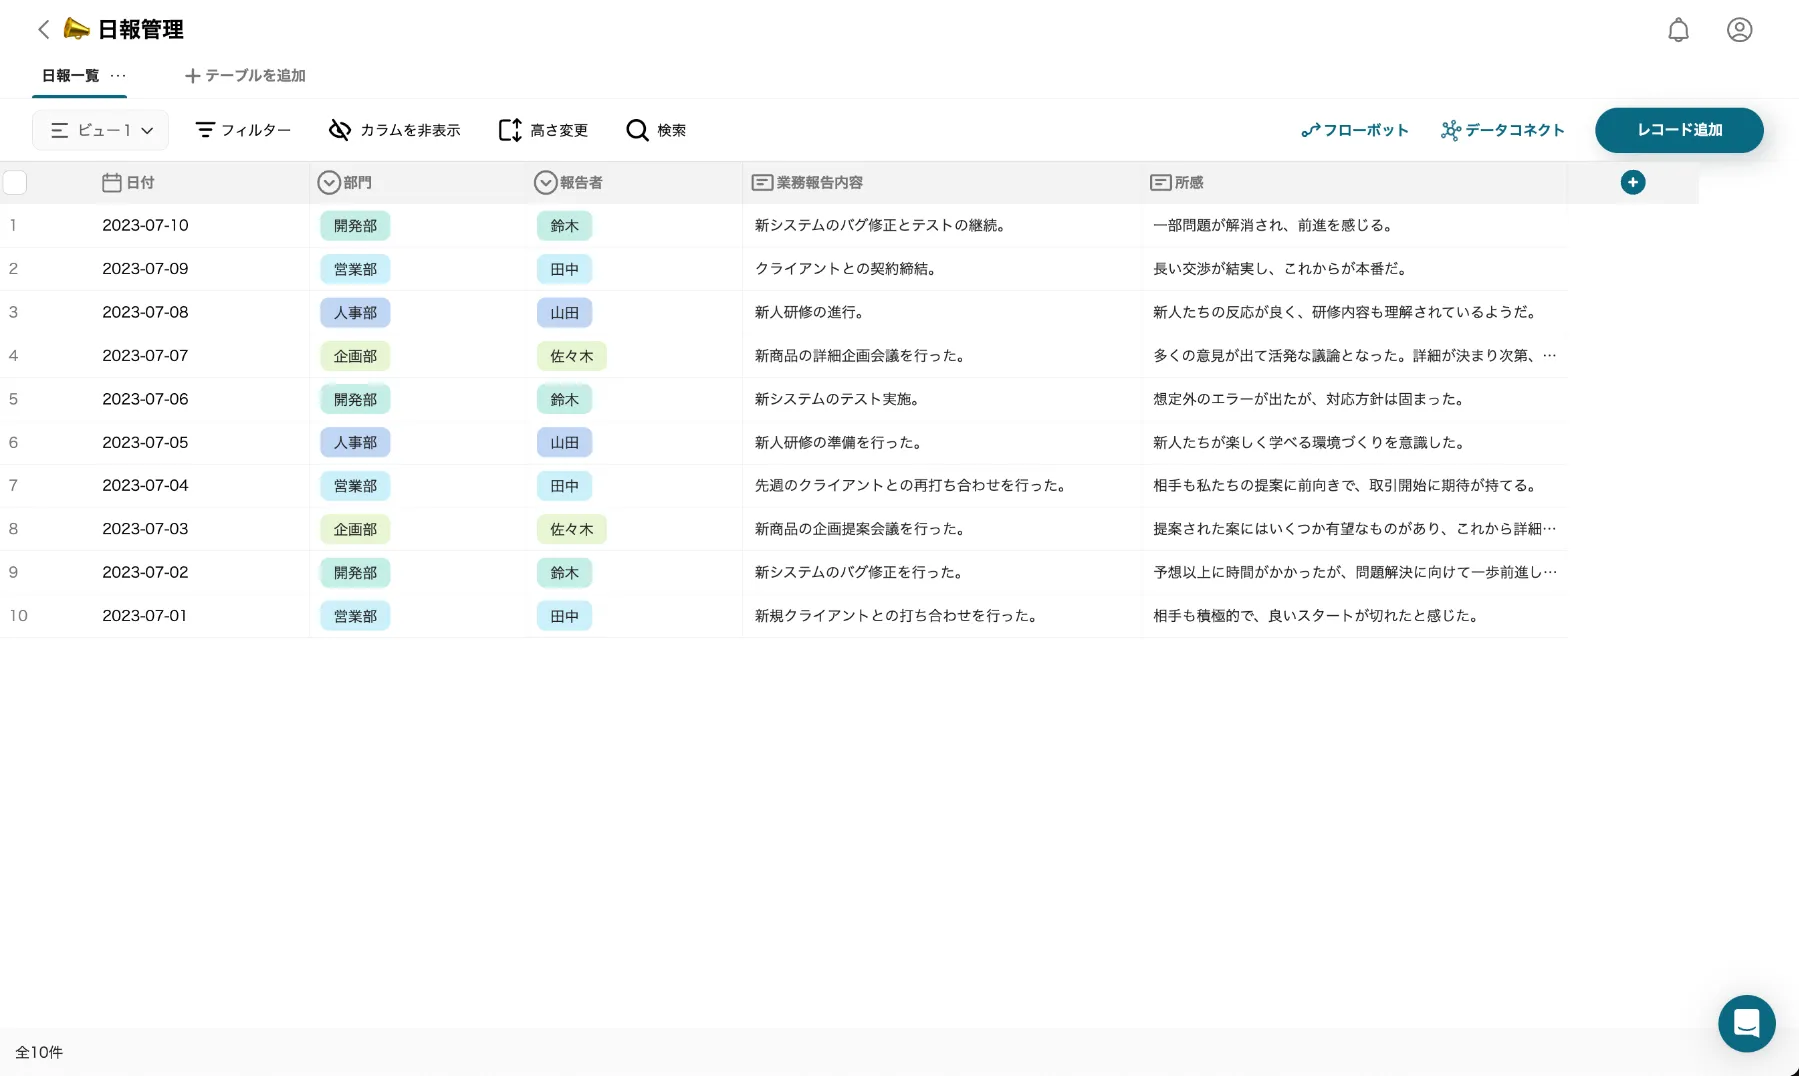Open the notifications bell
Image resolution: width=1799 pixels, height=1076 pixels.
click(x=1677, y=30)
